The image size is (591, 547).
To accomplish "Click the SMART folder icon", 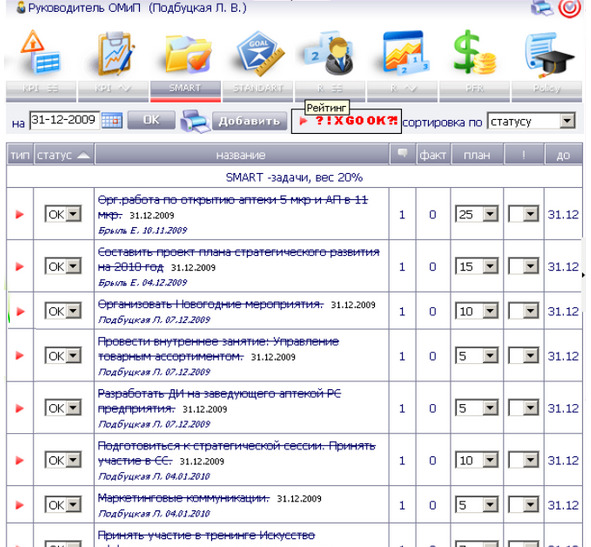I will click(187, 54).
